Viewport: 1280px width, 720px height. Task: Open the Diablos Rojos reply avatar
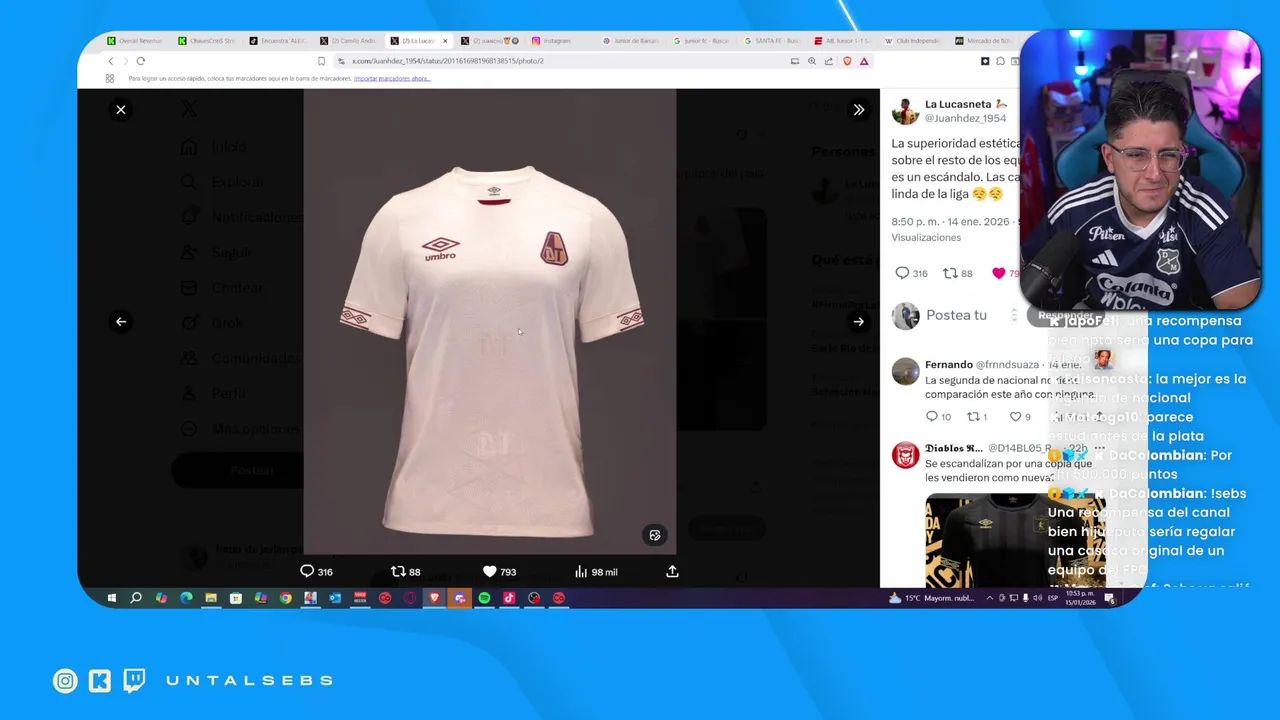[905, 455]
